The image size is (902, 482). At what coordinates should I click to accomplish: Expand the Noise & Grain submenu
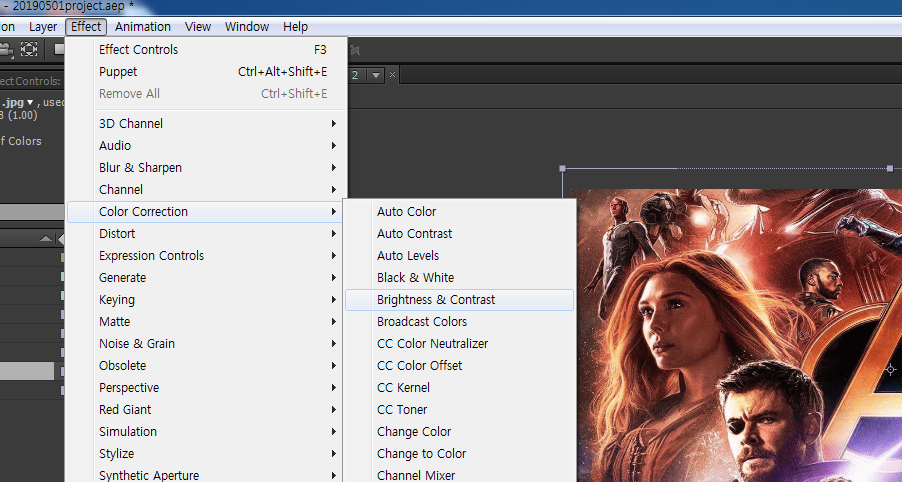(207, 343)
